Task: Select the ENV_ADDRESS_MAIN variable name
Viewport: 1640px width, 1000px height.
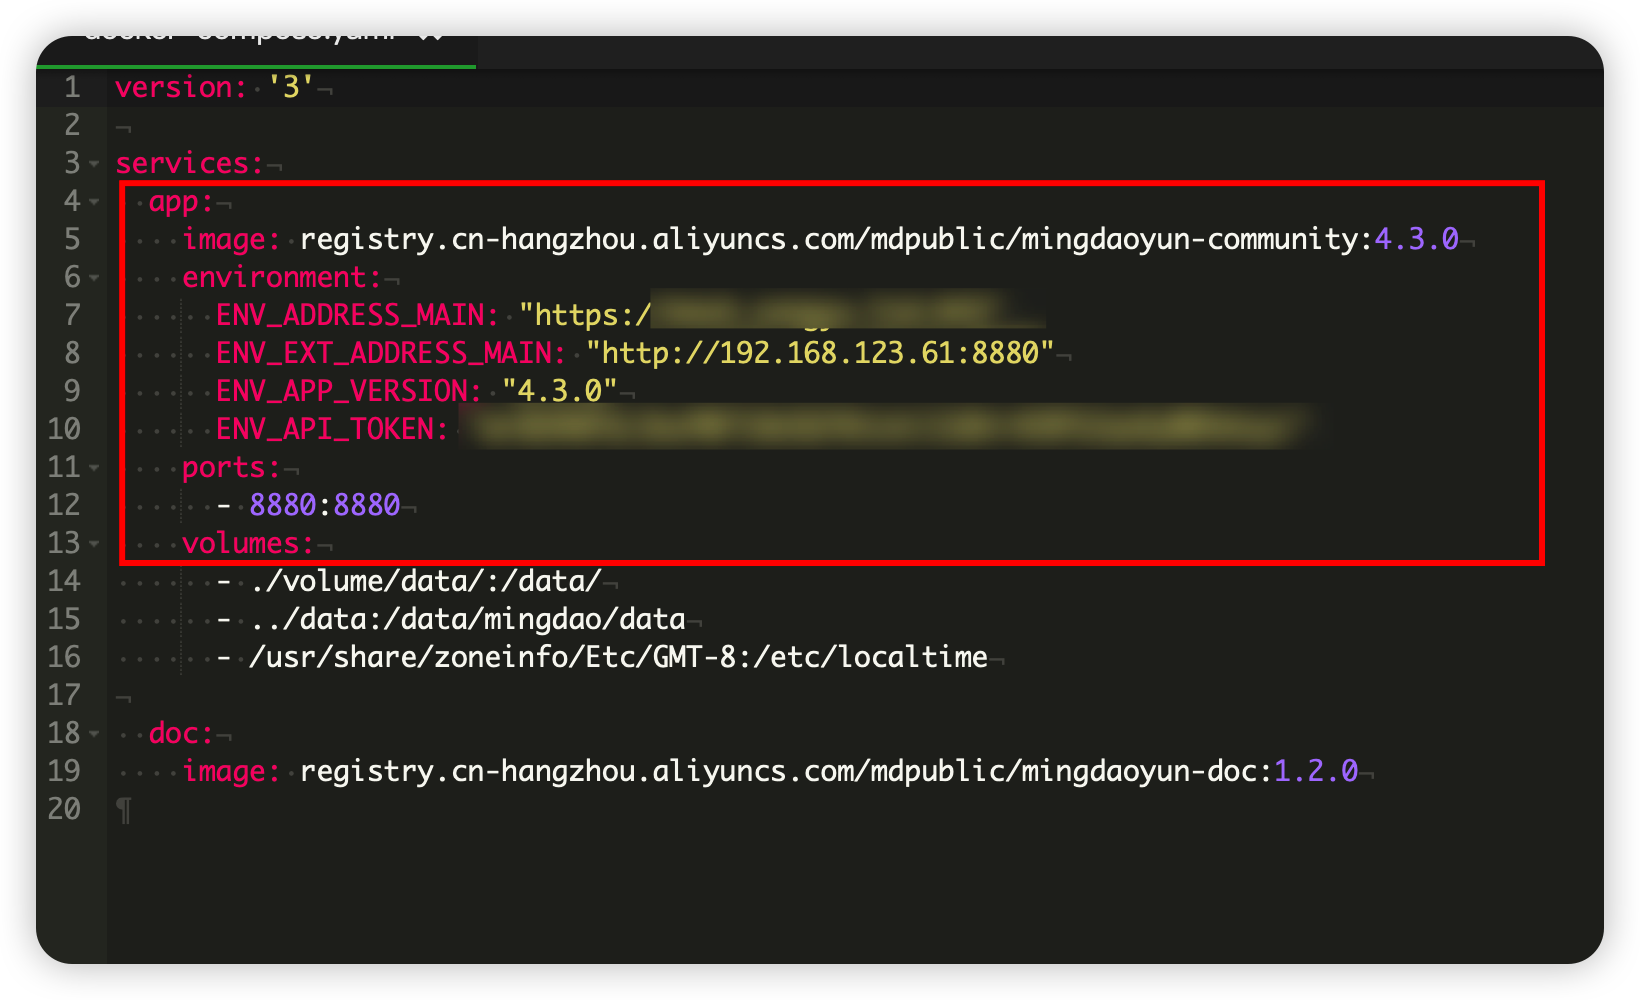Action: pyautogui.click(x=357, y=316)
